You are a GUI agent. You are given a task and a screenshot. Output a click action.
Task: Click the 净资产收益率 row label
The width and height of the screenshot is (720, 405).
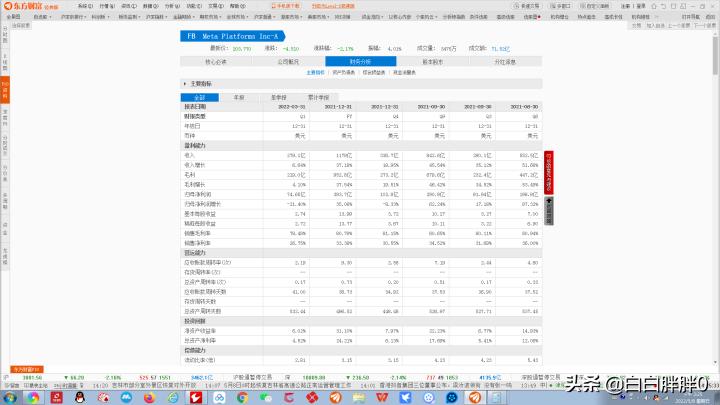[x=200, y=331]
